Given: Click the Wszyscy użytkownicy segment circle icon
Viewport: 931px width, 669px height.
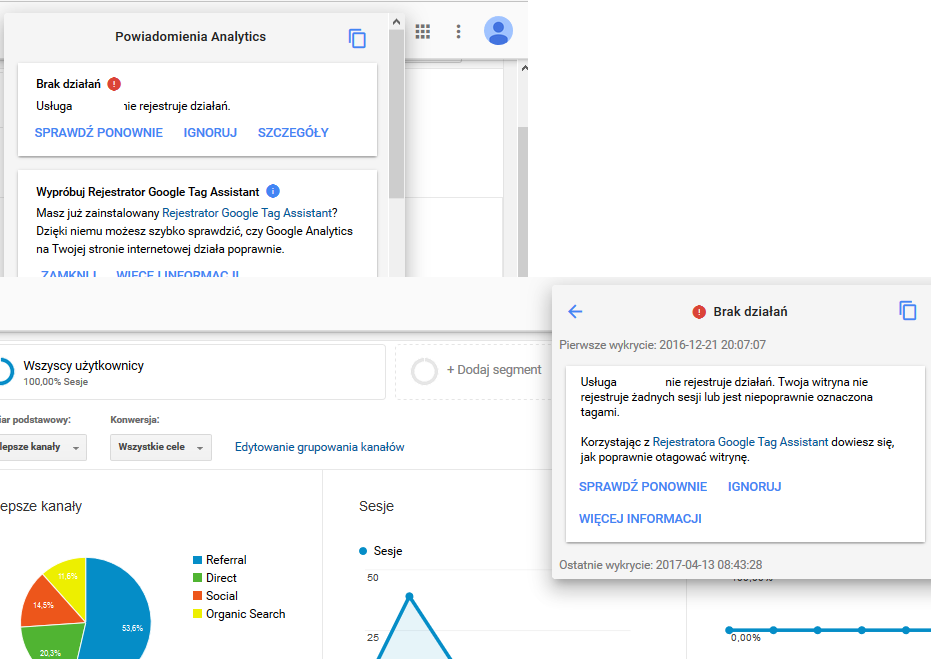Looking at the screenshot, I should (5, 372).
